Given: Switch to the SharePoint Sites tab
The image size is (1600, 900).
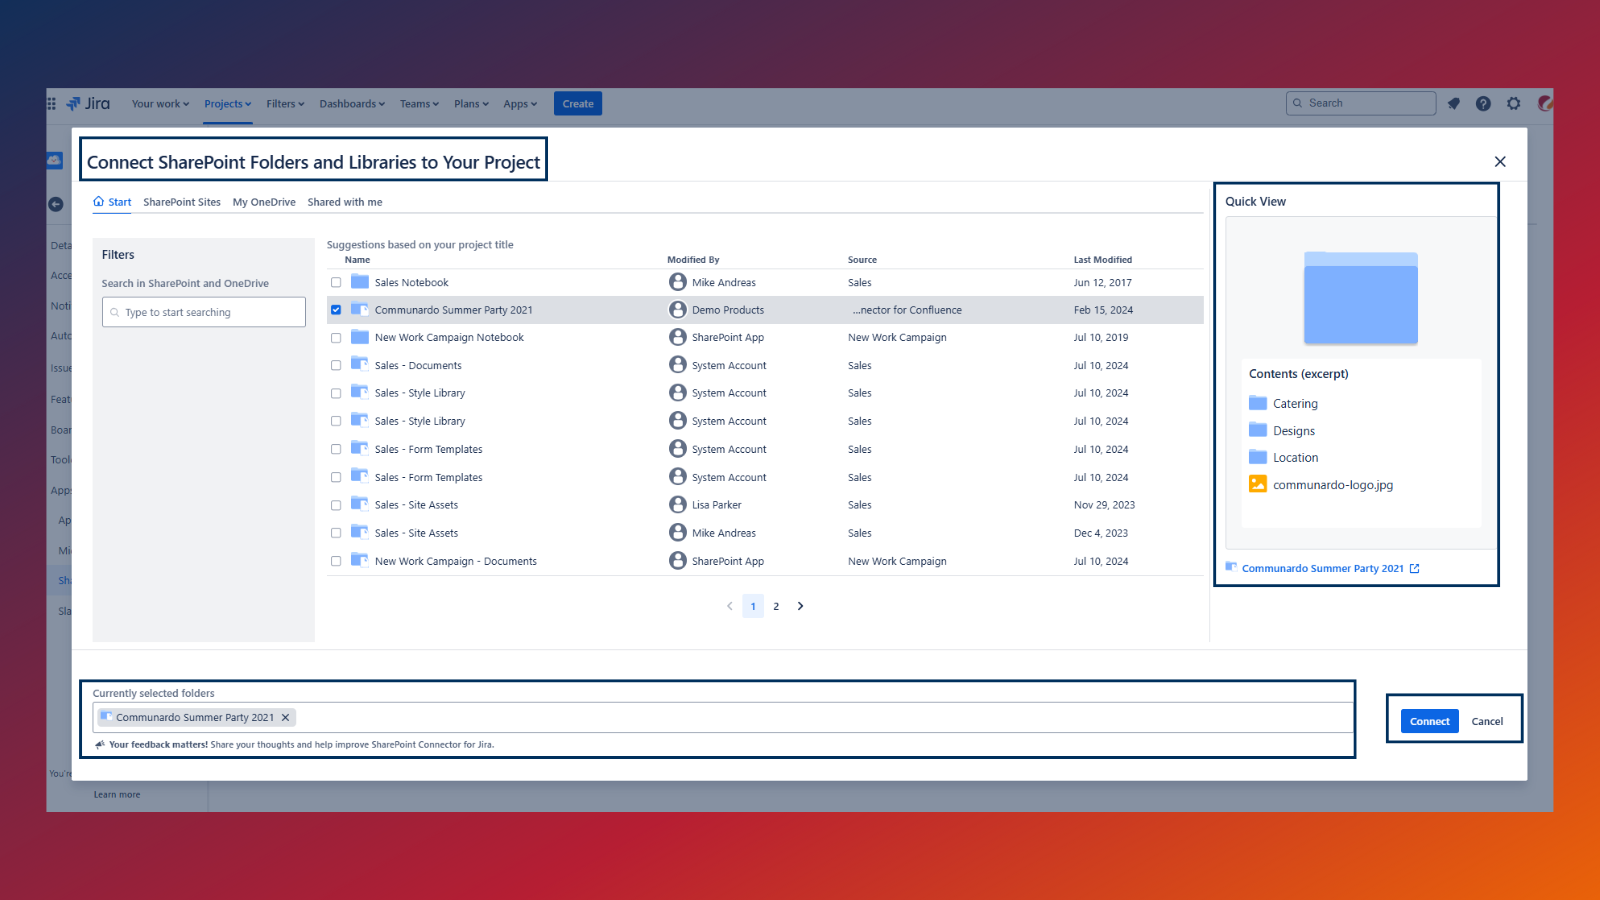Looking at the screenshot, I should coord(182,202).
